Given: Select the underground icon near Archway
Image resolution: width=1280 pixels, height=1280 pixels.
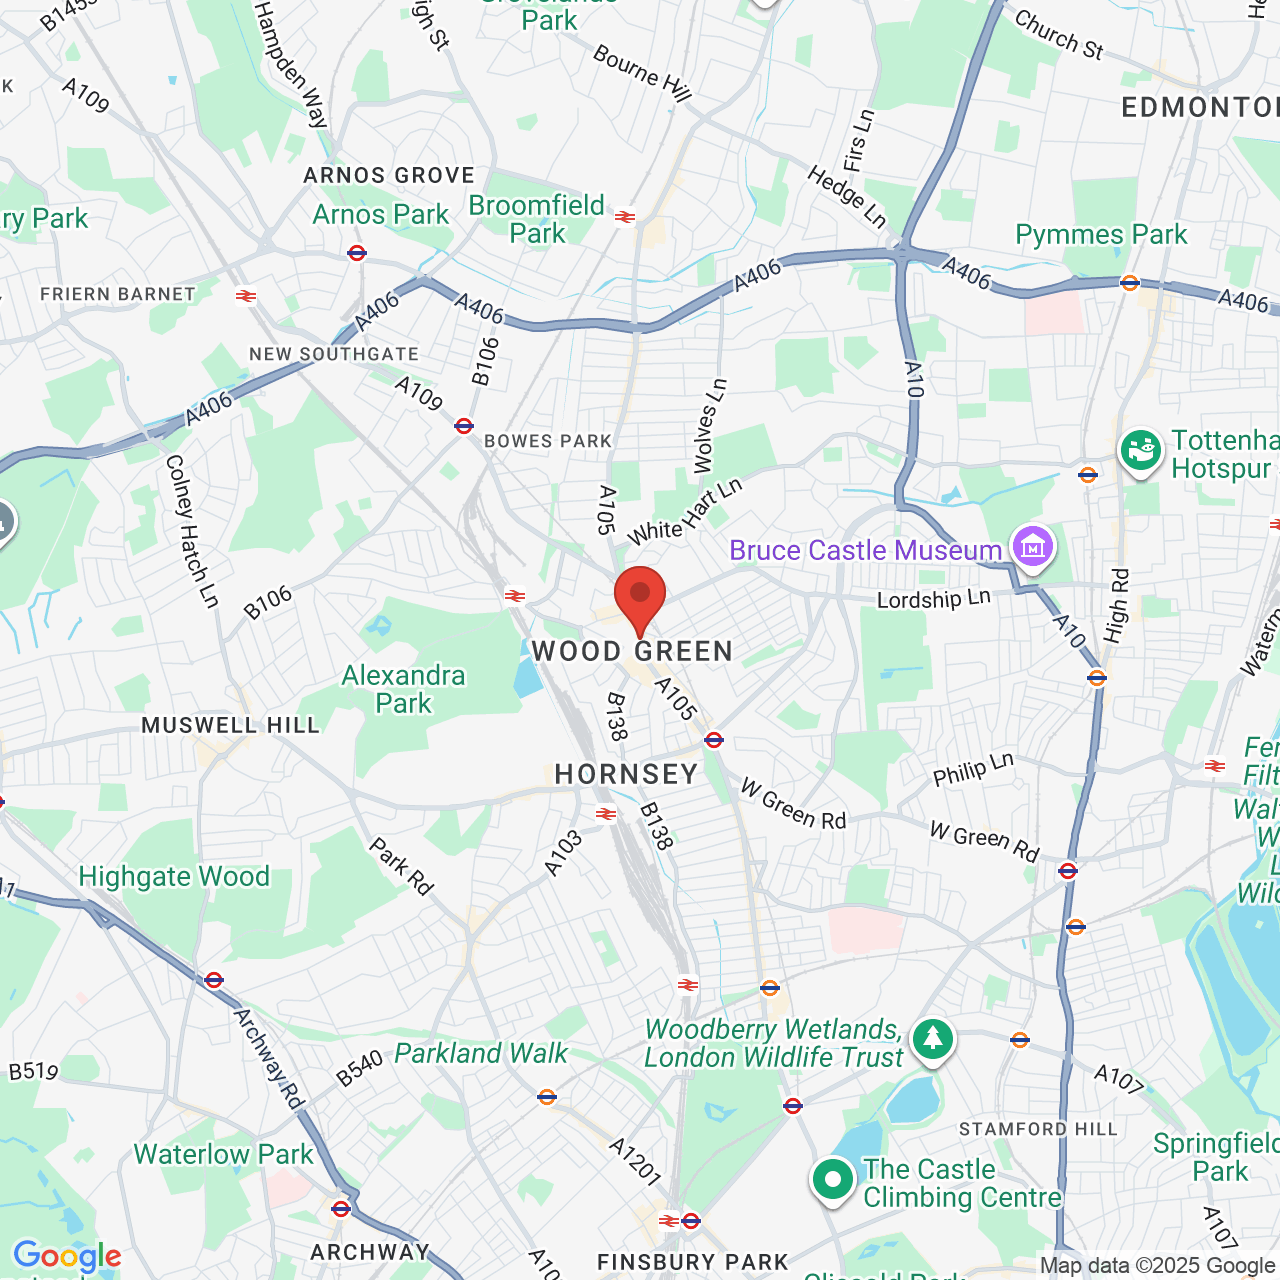Looking at the screenshot, I should pyautogui.click(x=341, y=1208).
